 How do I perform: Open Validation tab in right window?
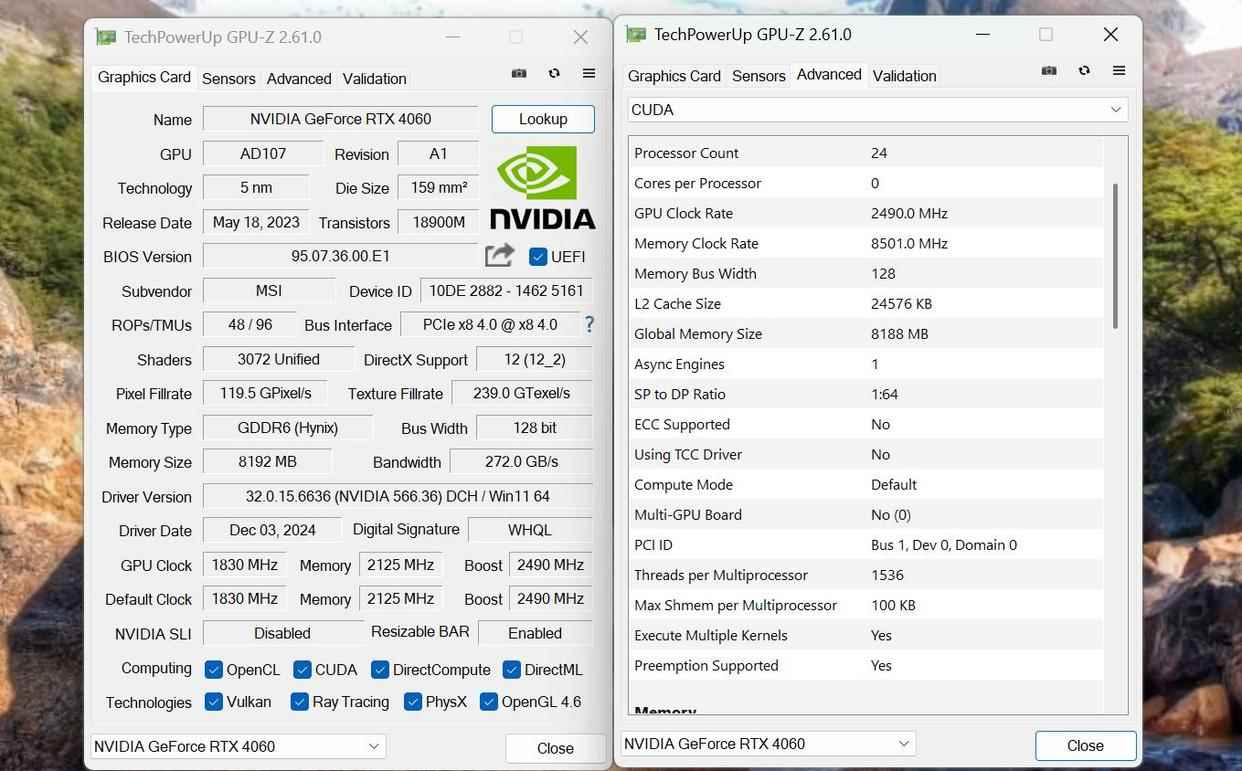point(904,75)
